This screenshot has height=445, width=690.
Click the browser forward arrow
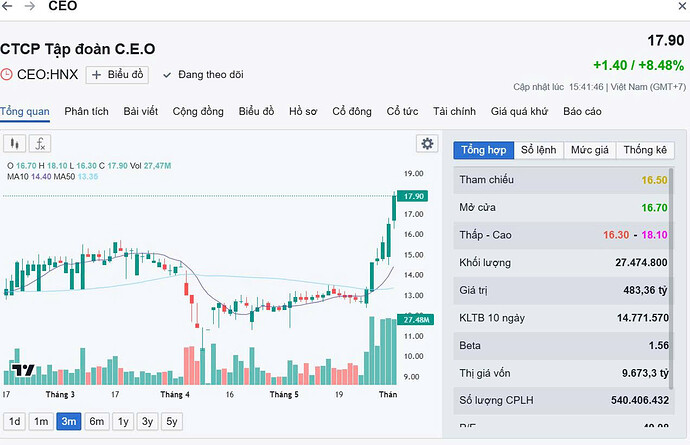point(31,7)
